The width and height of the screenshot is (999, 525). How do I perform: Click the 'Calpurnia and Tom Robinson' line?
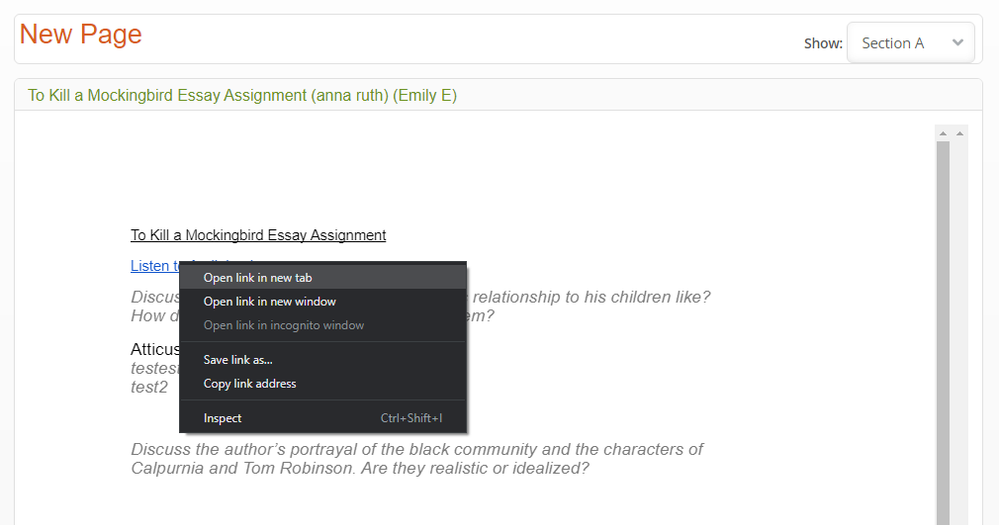[359, 468]
